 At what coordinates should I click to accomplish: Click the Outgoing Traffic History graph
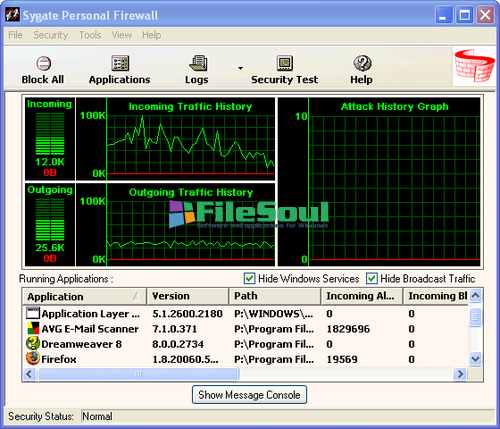[176, 224]
